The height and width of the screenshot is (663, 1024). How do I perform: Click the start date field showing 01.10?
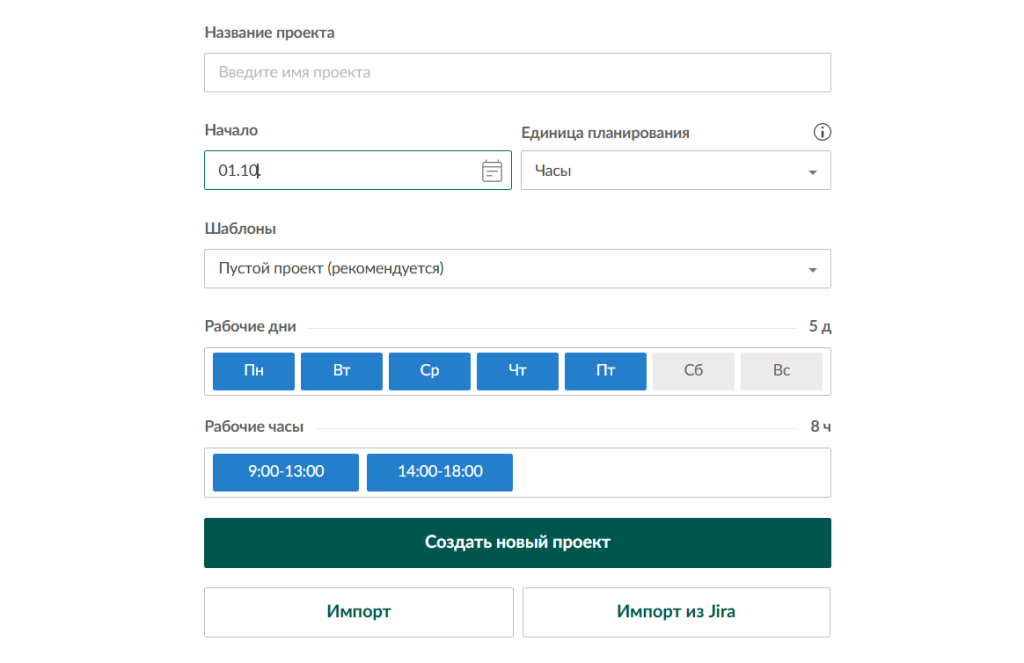pos(330,170)
